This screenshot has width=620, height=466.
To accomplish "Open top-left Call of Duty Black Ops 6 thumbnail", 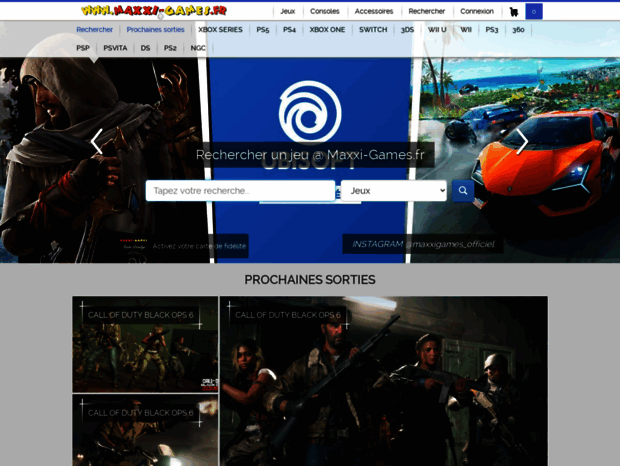I will pyautogui.click(x=145, y=344).
